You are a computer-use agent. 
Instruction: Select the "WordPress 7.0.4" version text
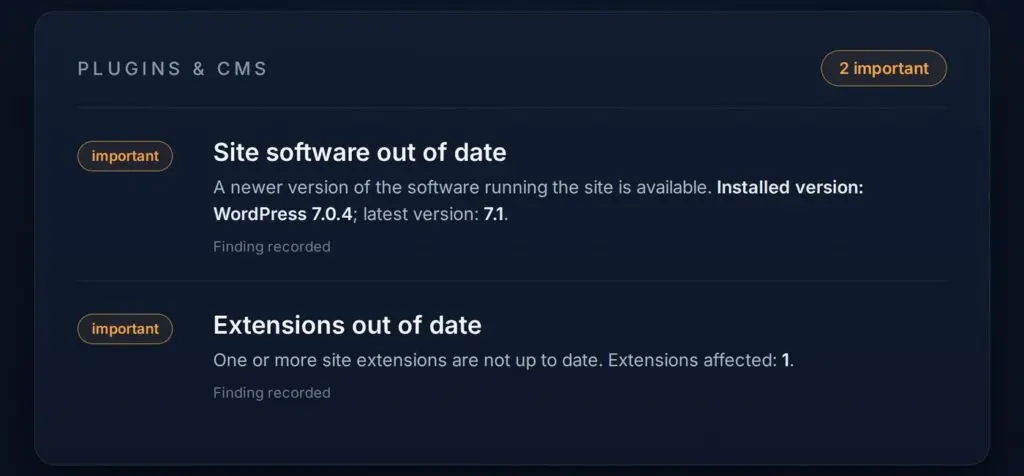(283, 215)
